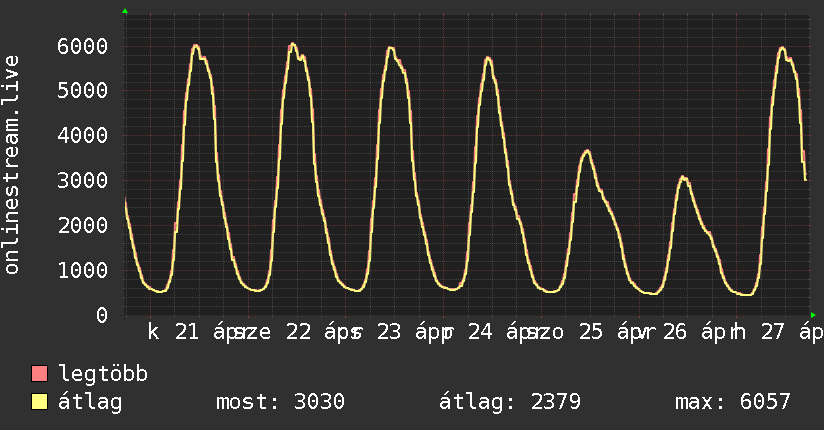Click the lower peak on 25 ápr

click(x=588, y=151)
